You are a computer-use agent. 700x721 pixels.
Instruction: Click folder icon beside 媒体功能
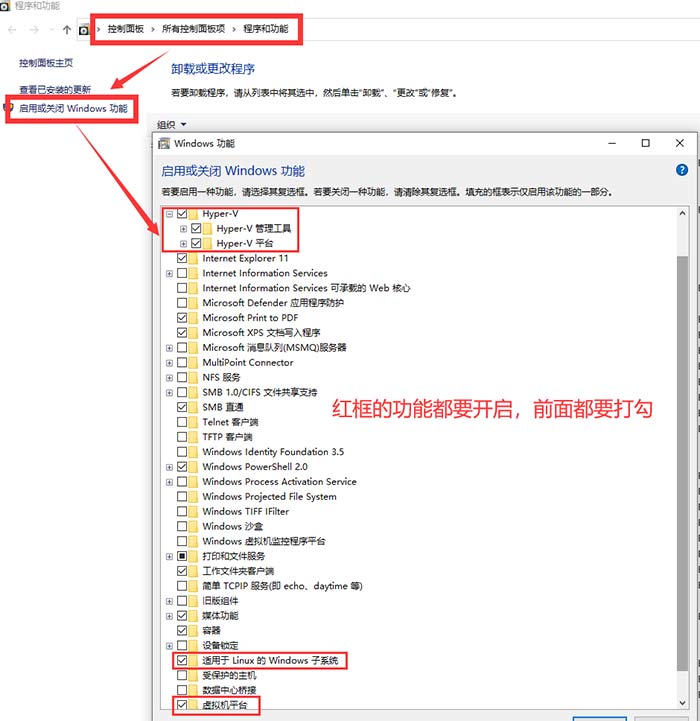193,616
